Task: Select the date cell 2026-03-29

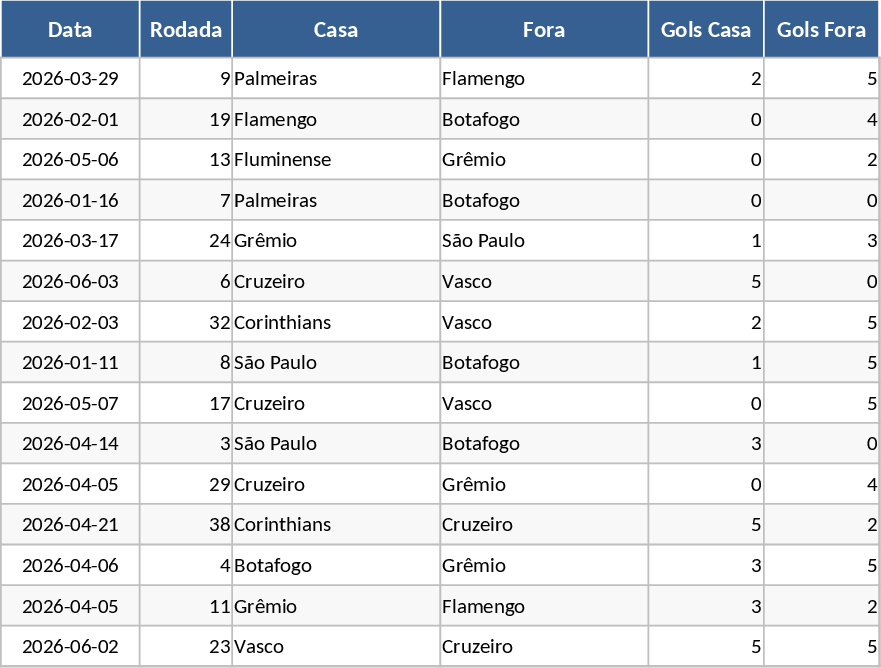Action: pyautogui.click(x=70, y=79)
